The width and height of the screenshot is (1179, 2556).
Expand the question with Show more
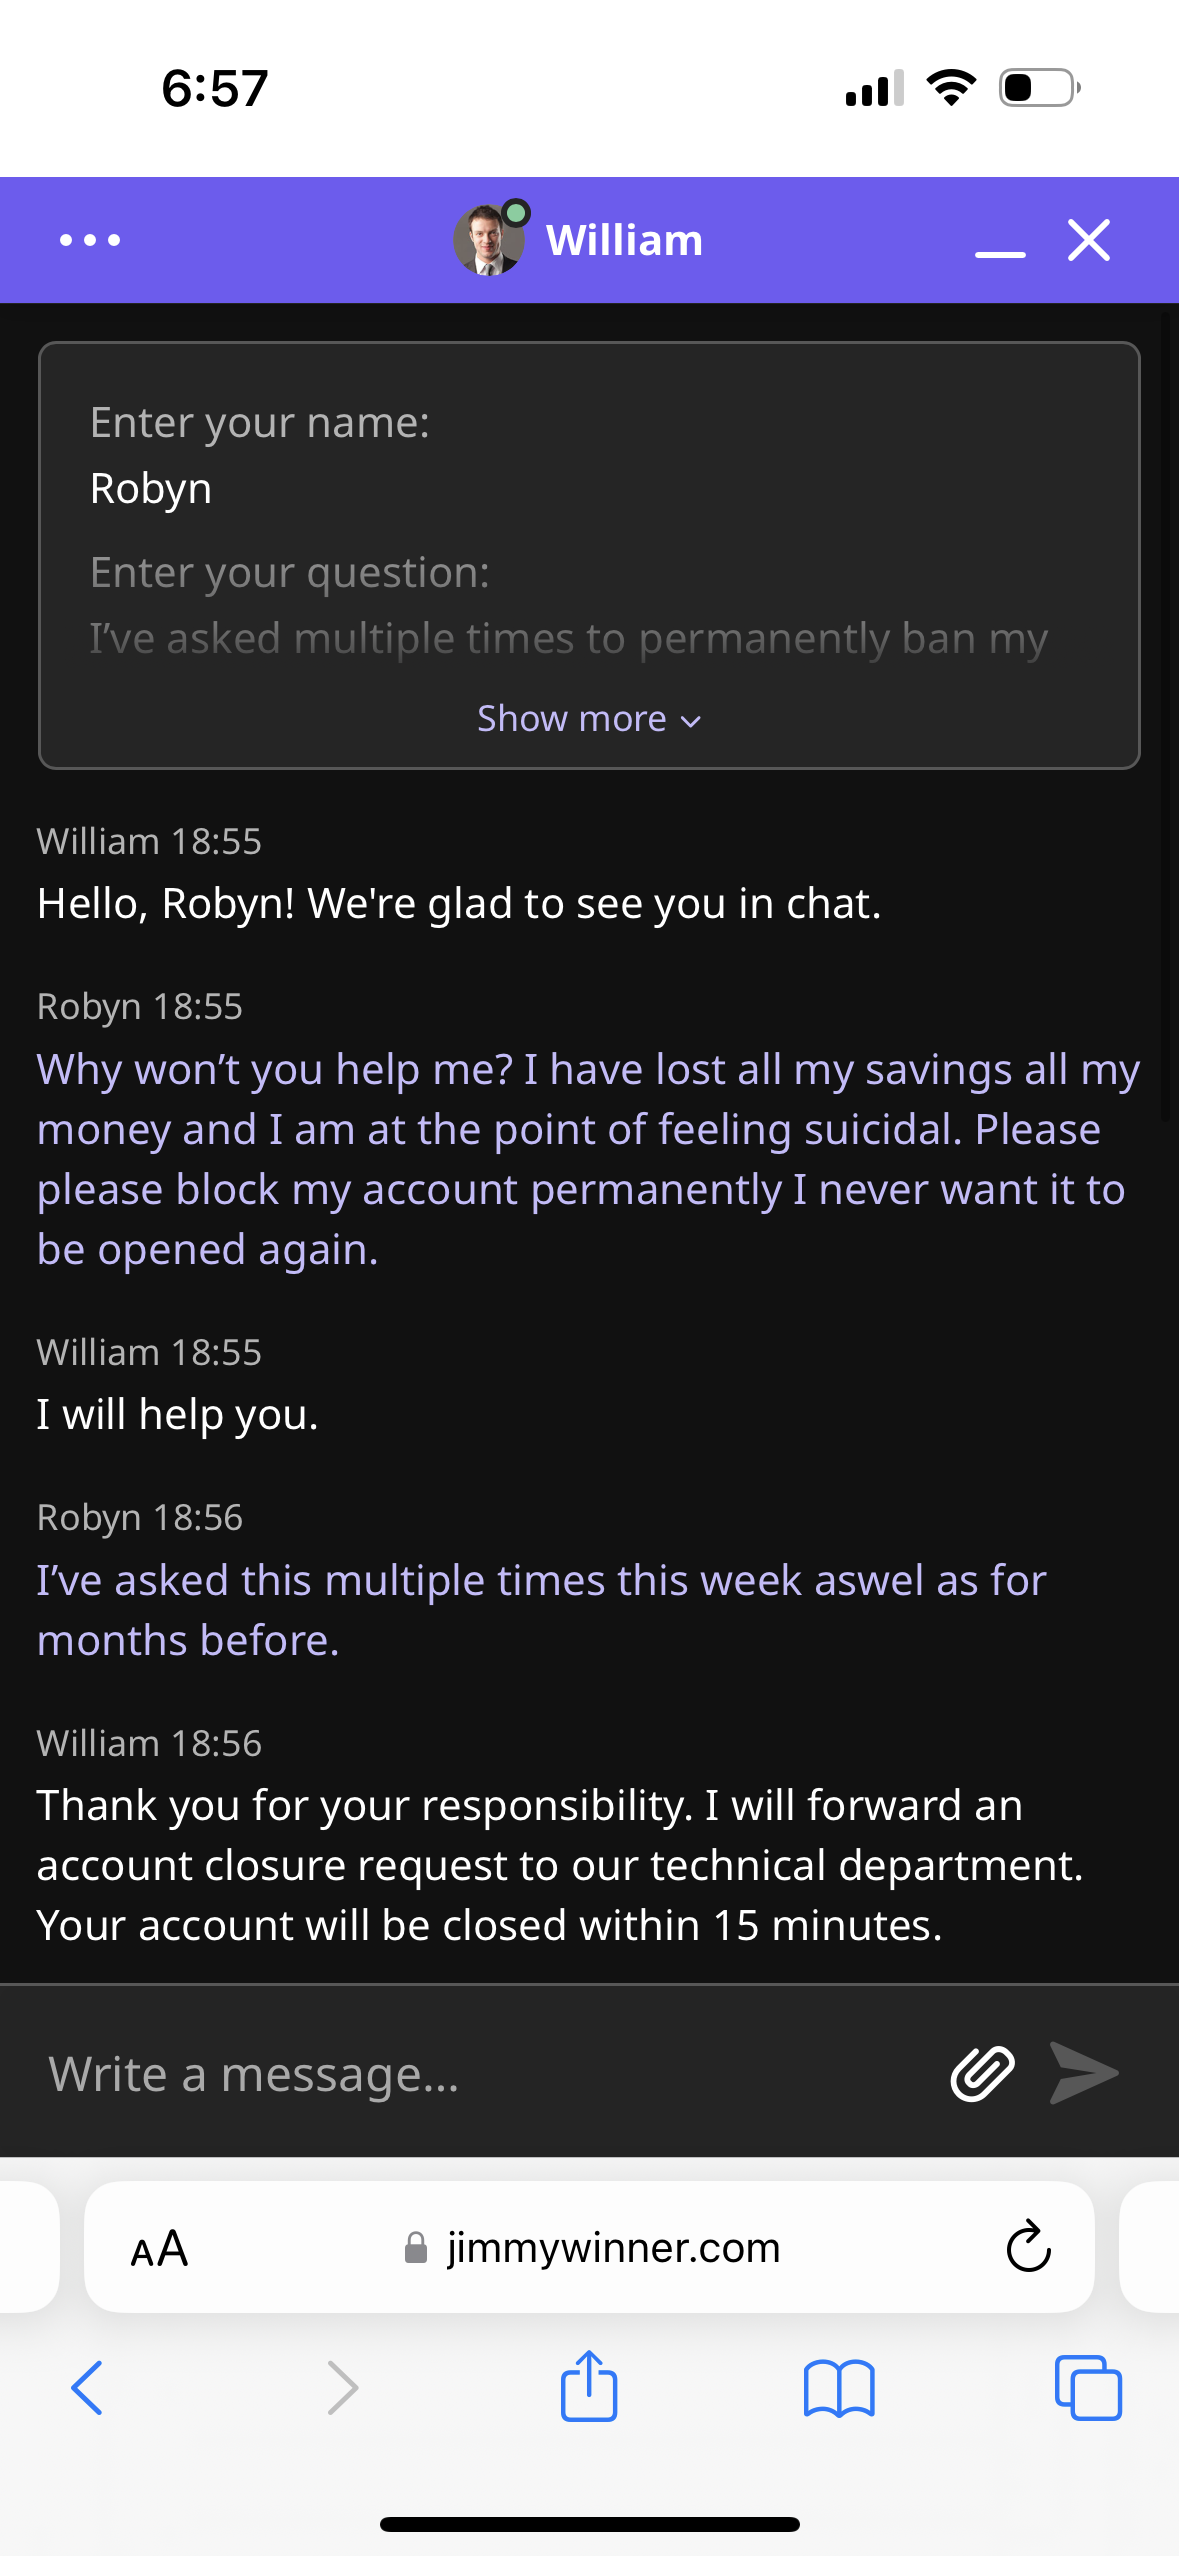click(x=589, y=718)
